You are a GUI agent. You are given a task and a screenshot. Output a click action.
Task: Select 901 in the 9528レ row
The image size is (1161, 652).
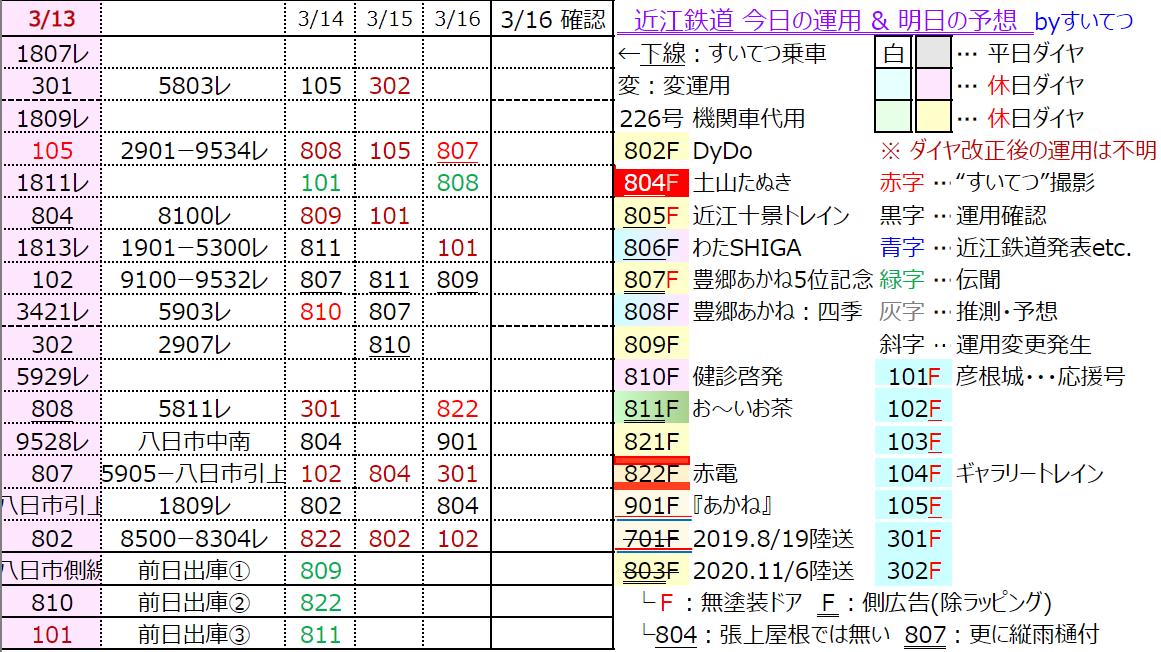(457, 442)
